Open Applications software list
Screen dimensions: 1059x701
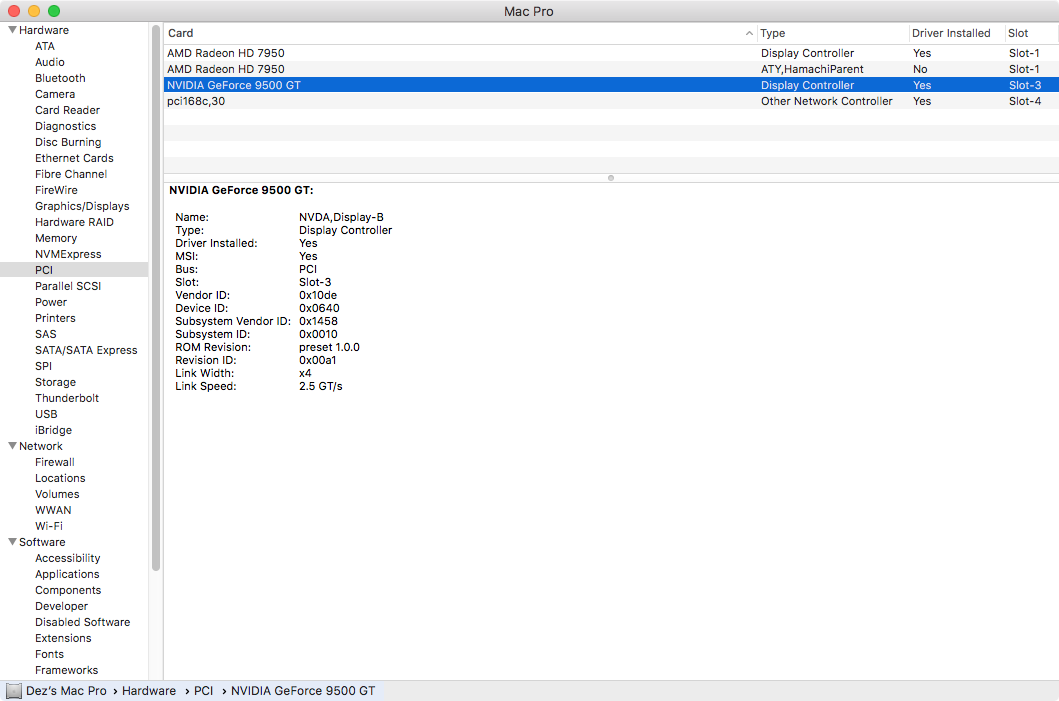[68, 574]
